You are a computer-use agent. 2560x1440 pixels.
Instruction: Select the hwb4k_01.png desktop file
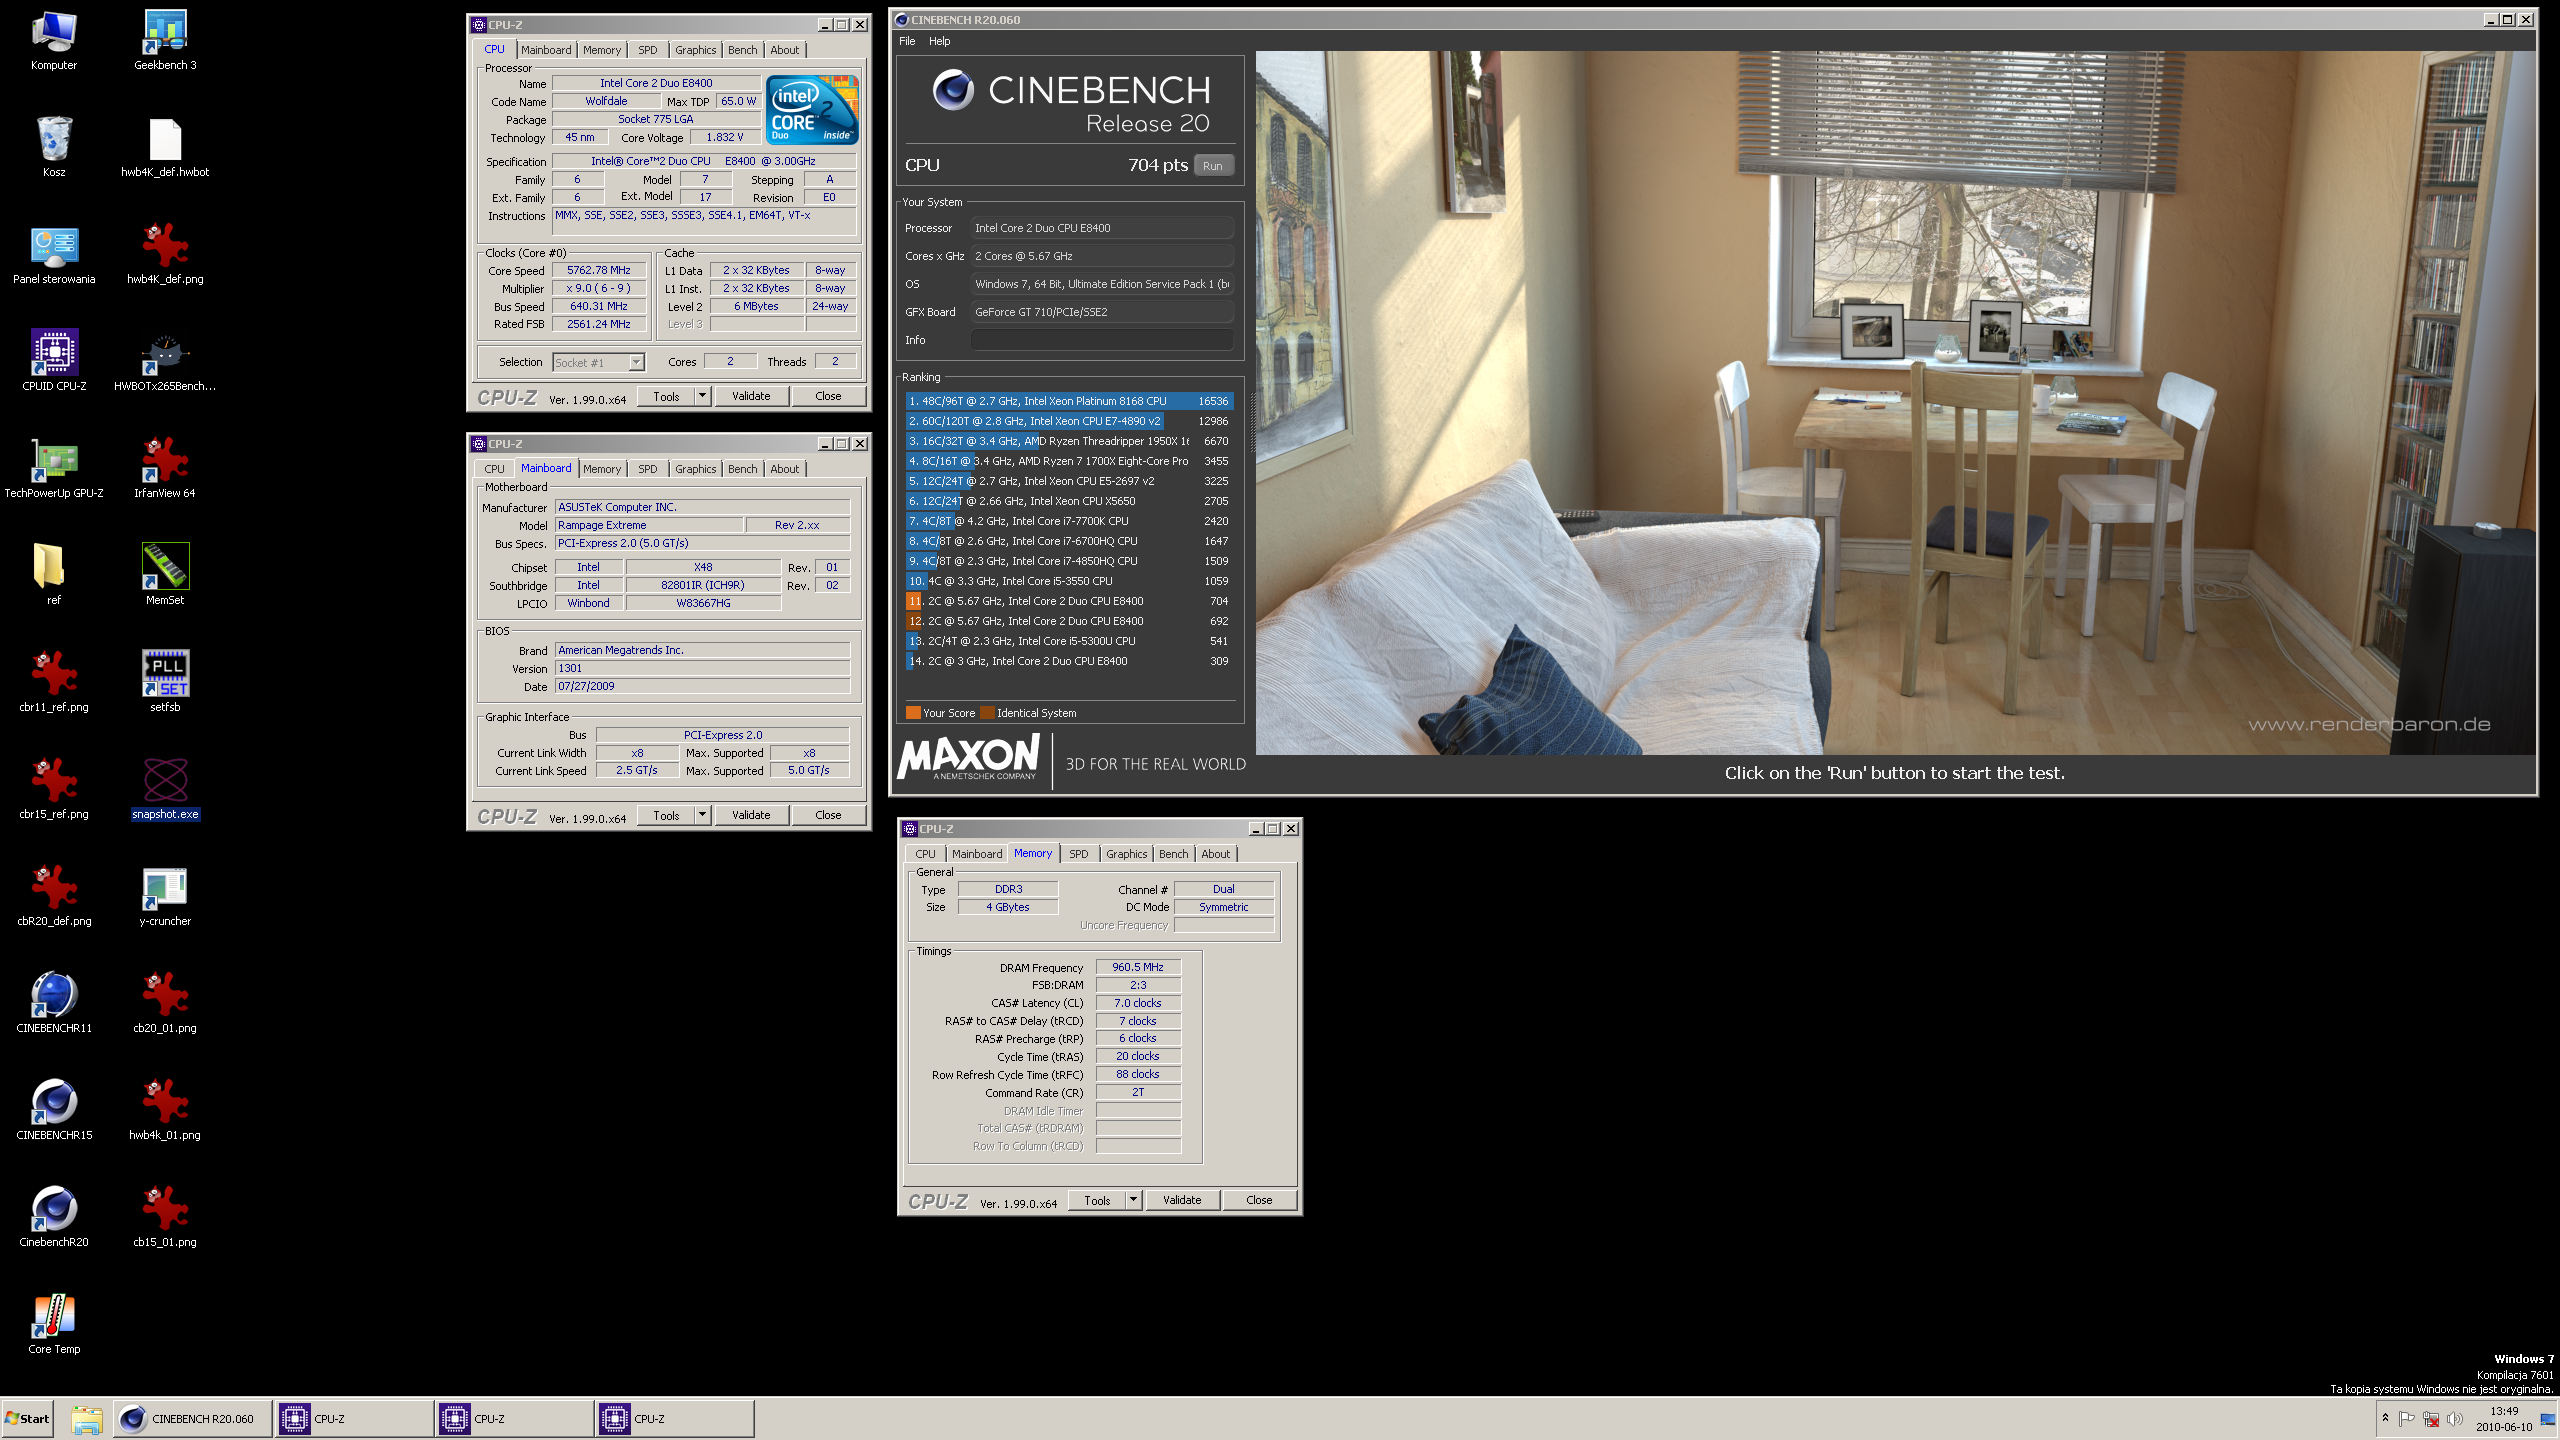165,1110
